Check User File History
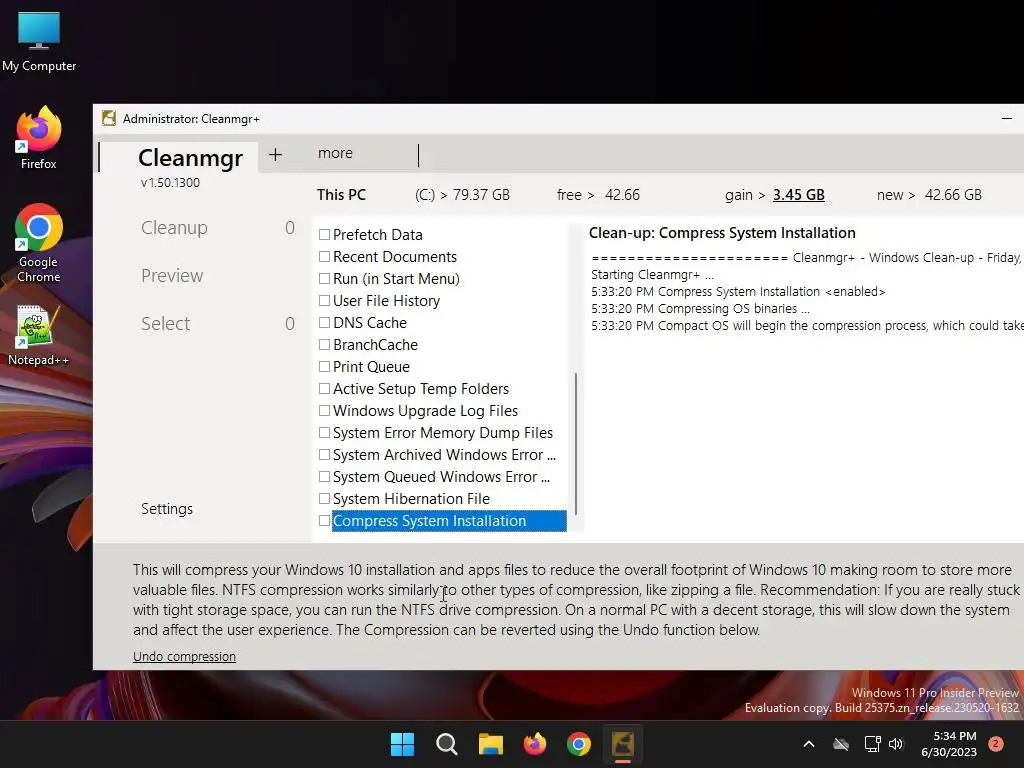 [324, 300]
